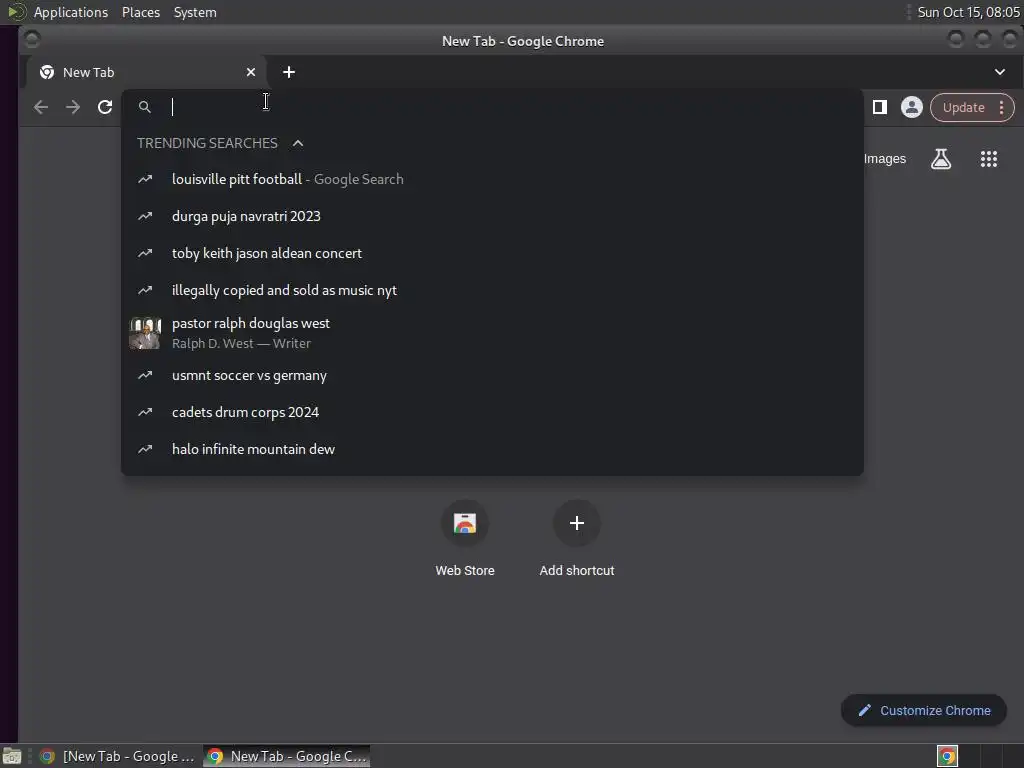Image resolution: width=1024 pixels, height=768 pixels.
Task: Click the Web Store shortcut icon
Action: tap(464, 523)
